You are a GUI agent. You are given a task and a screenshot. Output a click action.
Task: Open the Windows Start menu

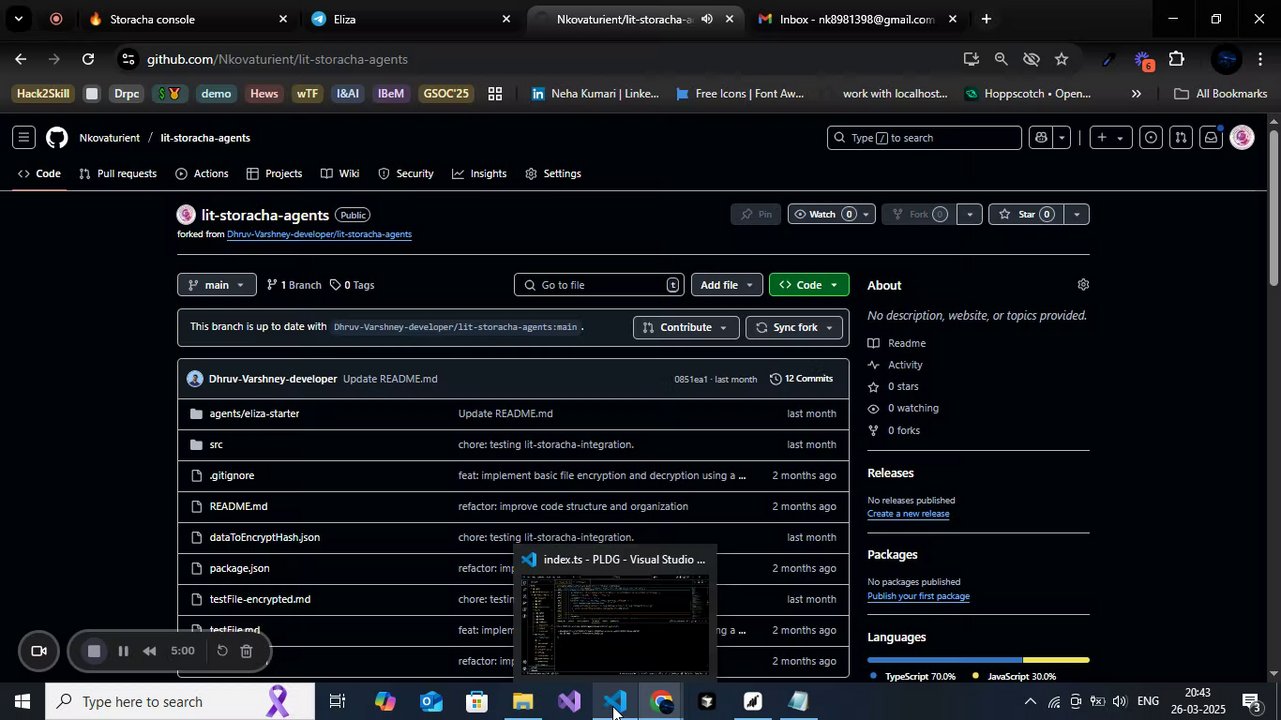[22, 702]
